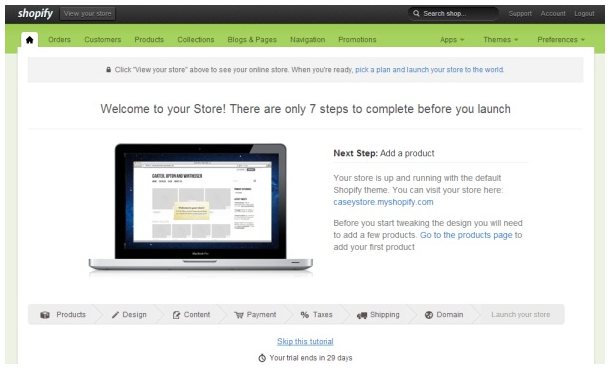
Task: Open the Customers tab
Action: (103, 39)
